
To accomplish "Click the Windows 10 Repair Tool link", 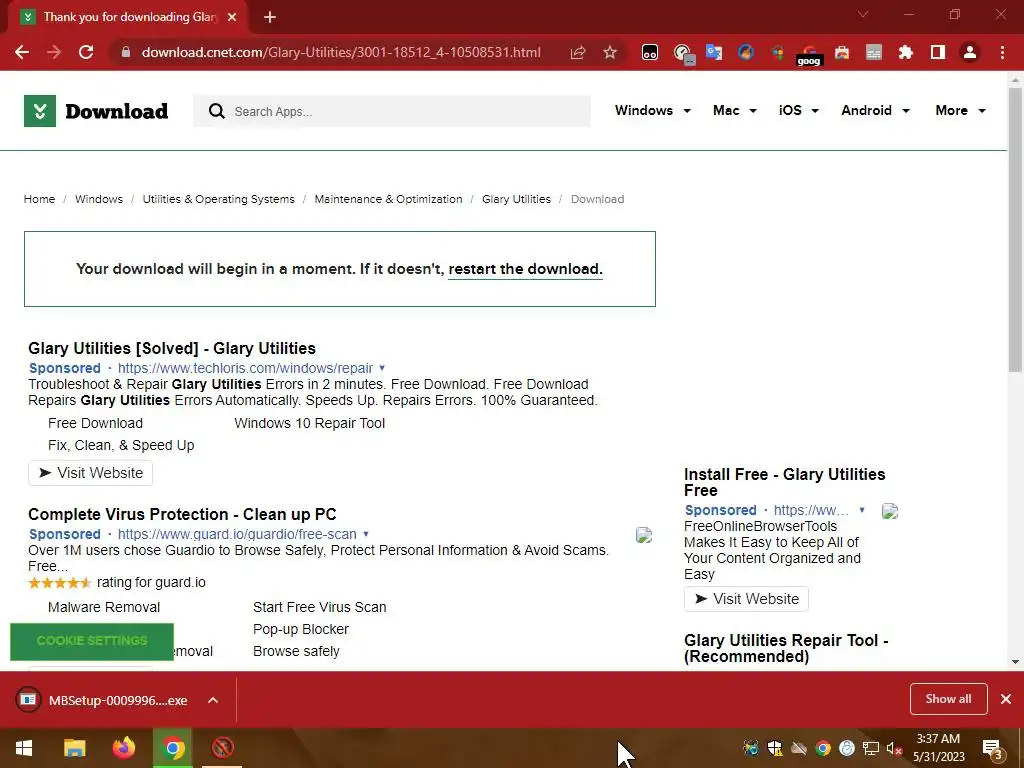I will tap(310, 423).
